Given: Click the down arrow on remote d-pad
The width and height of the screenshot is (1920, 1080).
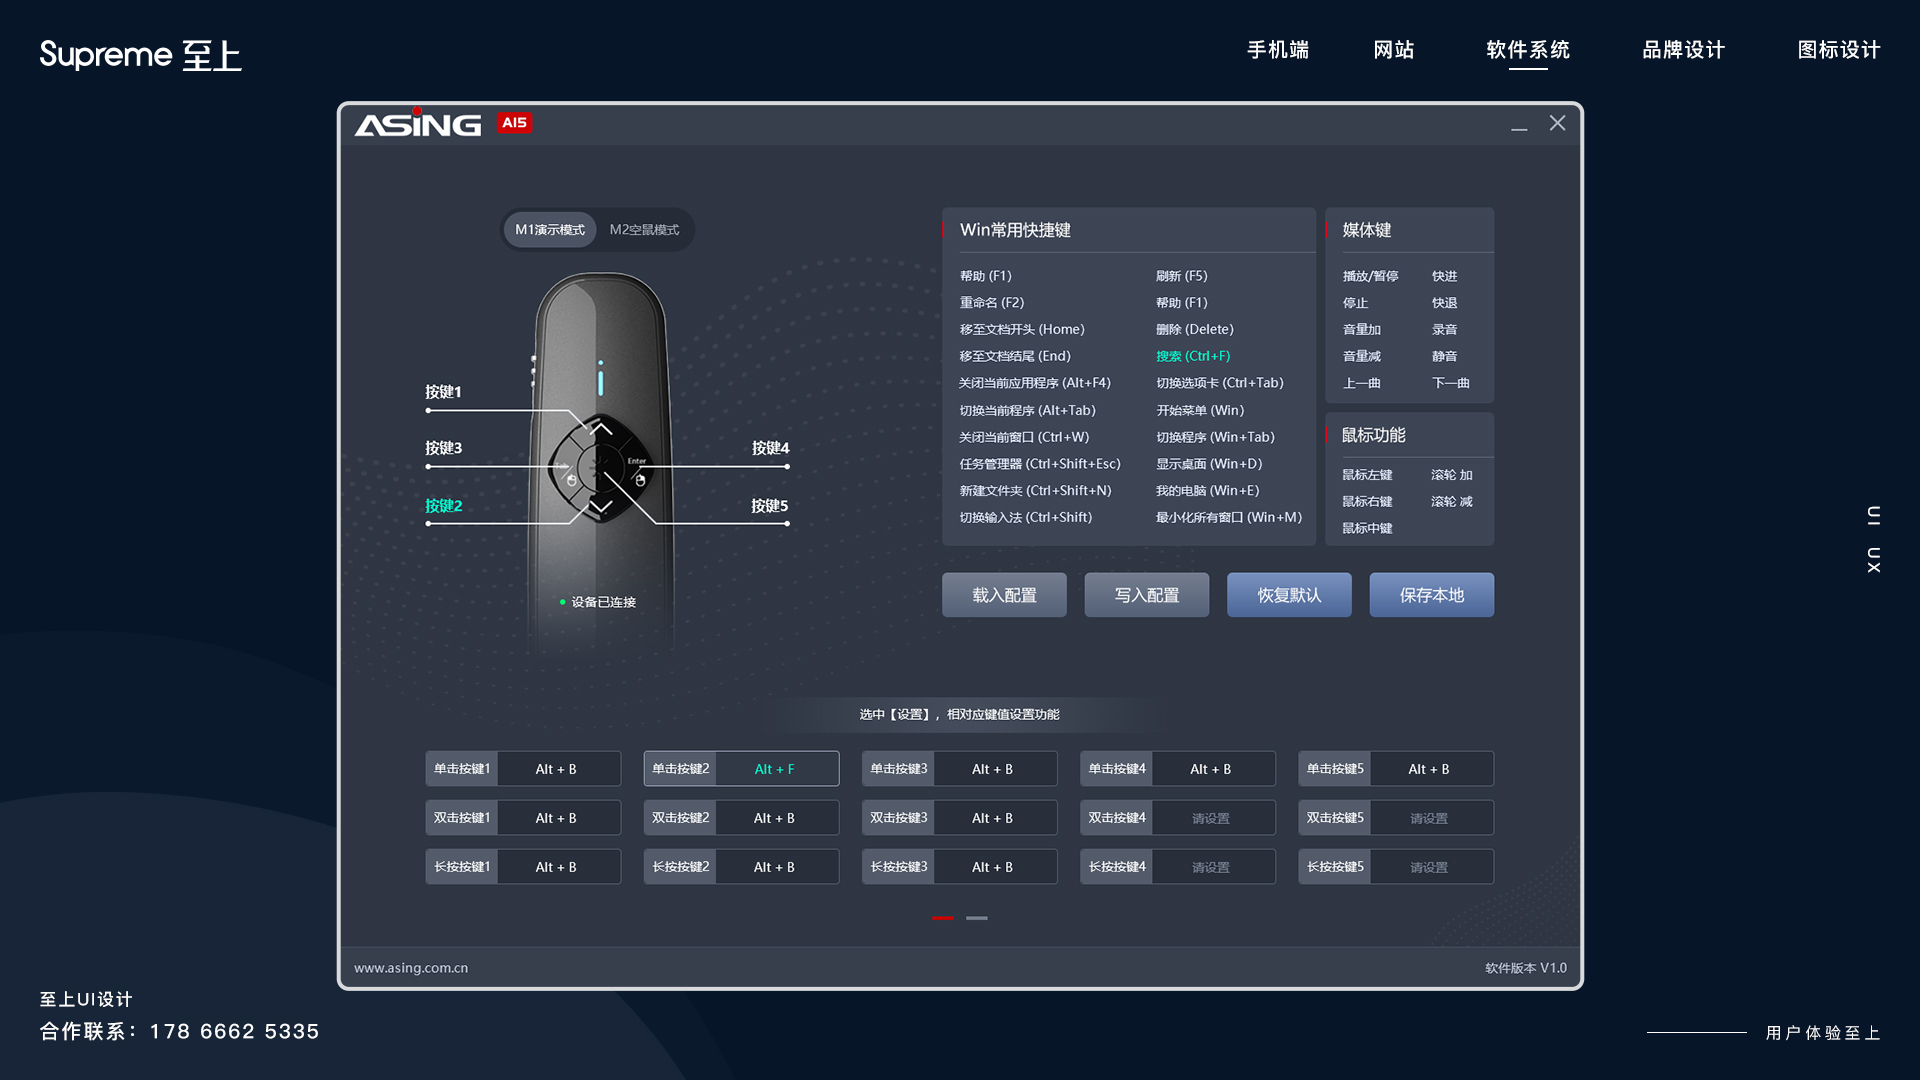Looking at the screenshot, I should (600, 506).
